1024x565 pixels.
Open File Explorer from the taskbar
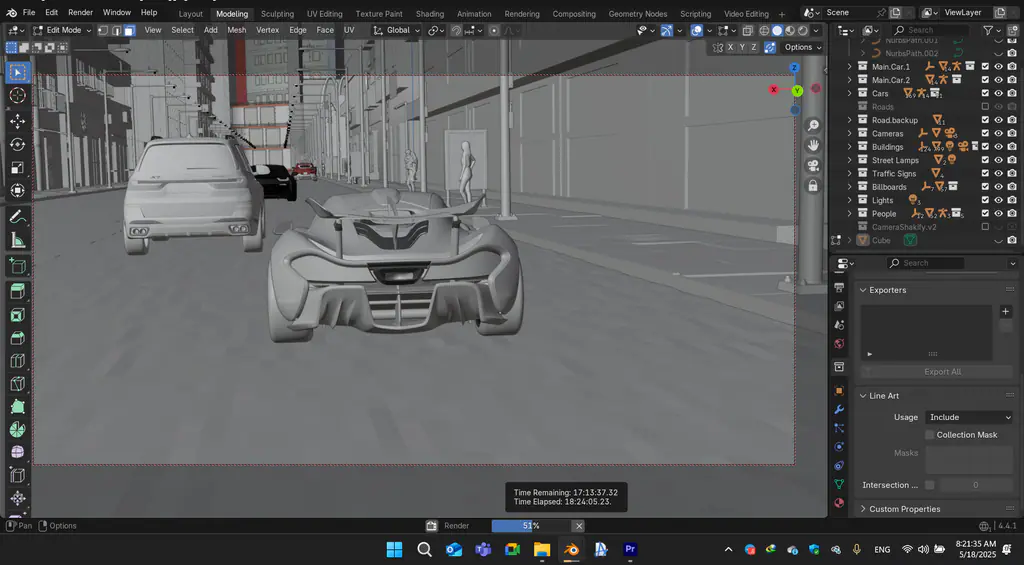coord(542,549)
